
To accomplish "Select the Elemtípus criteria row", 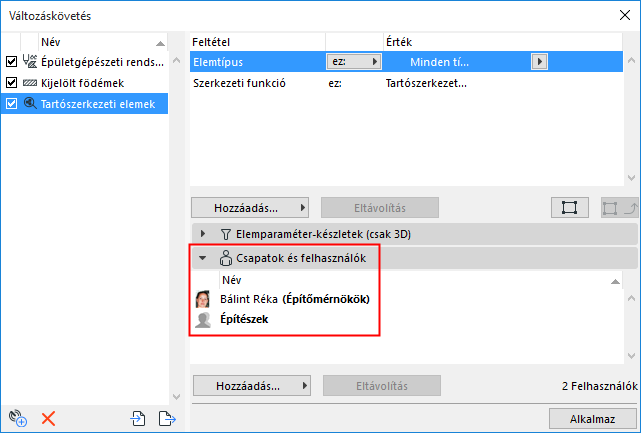I will point(406,62).
